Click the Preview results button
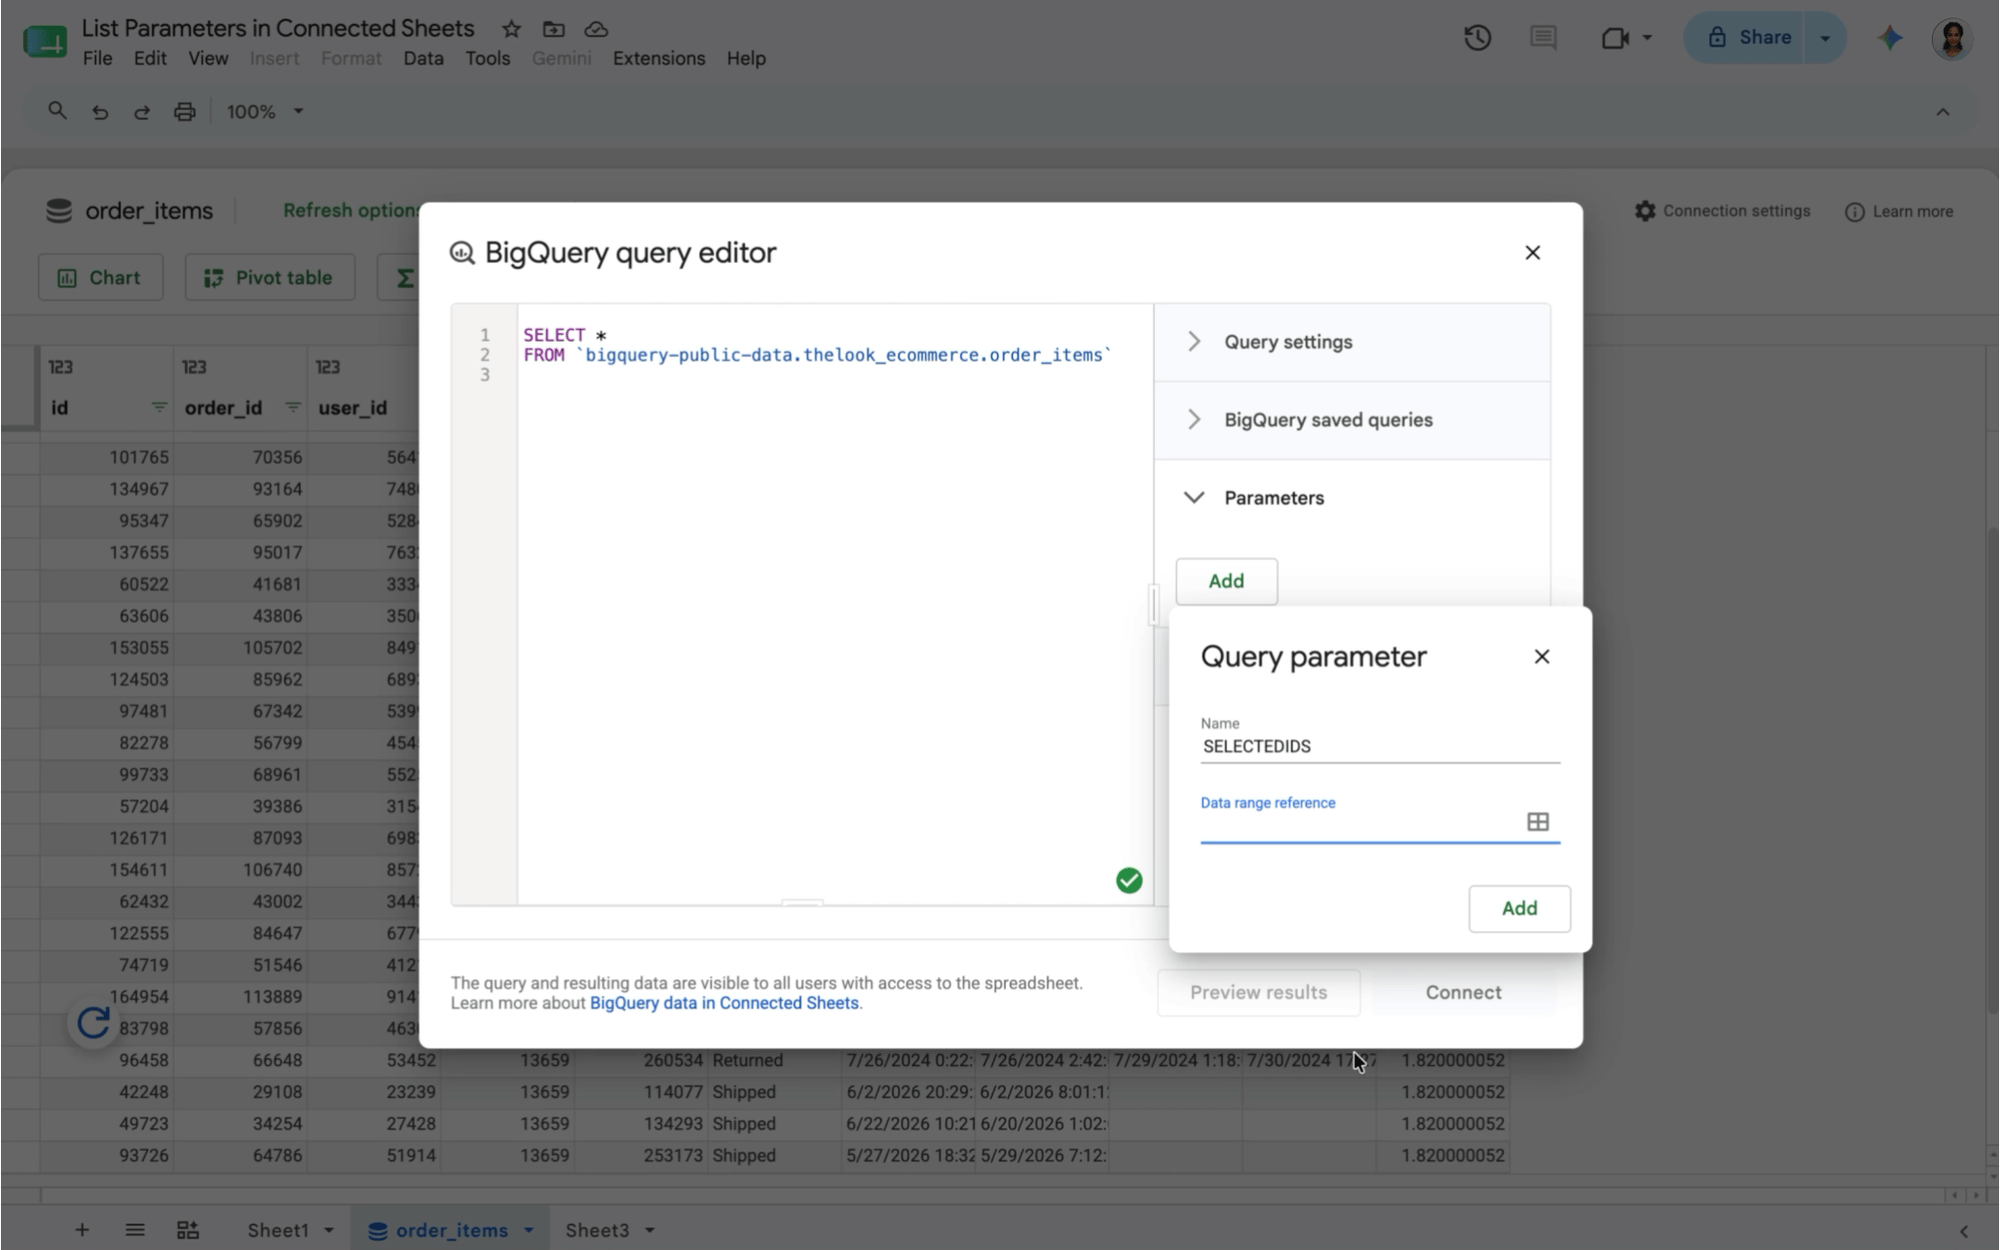Viewport: 2000px width, 1250px height. coord(1258,992)
